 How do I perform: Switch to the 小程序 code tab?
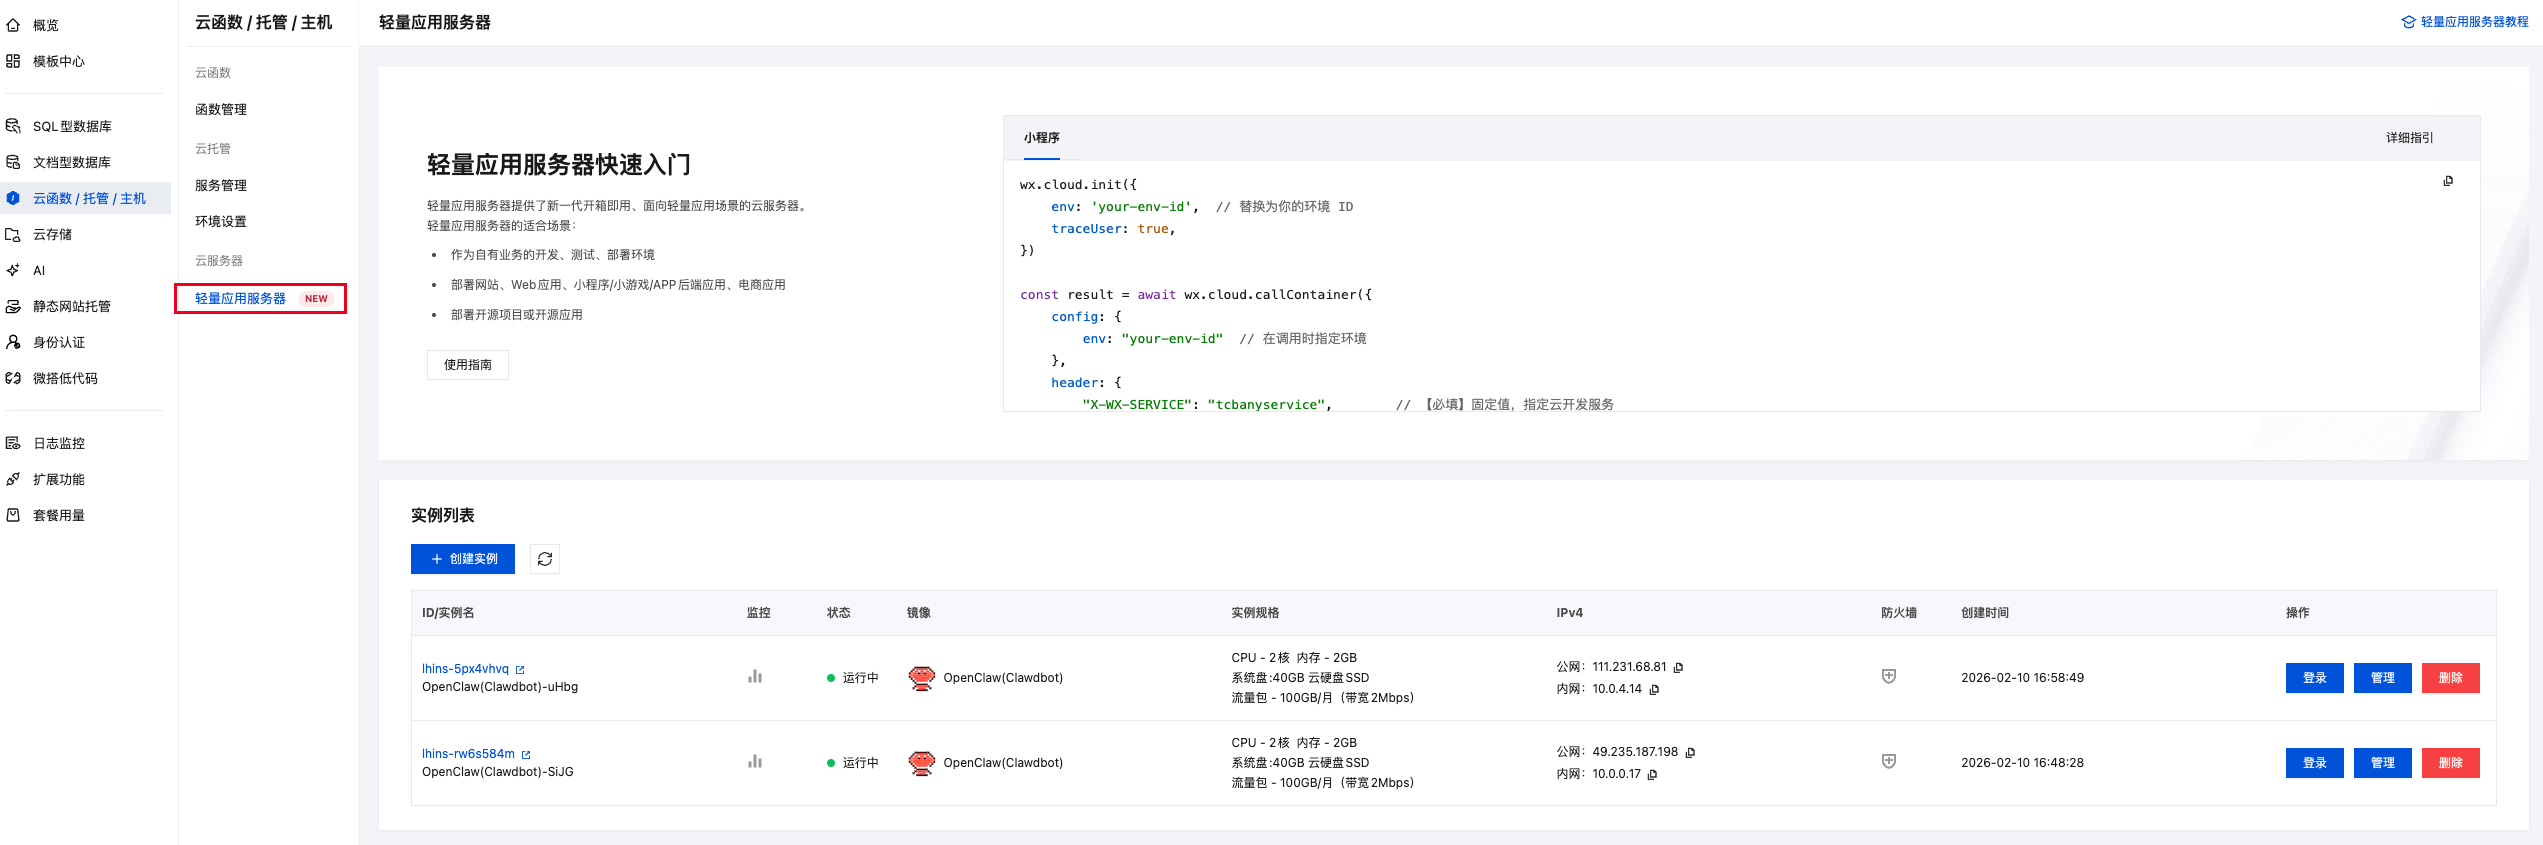point(1041,138)
